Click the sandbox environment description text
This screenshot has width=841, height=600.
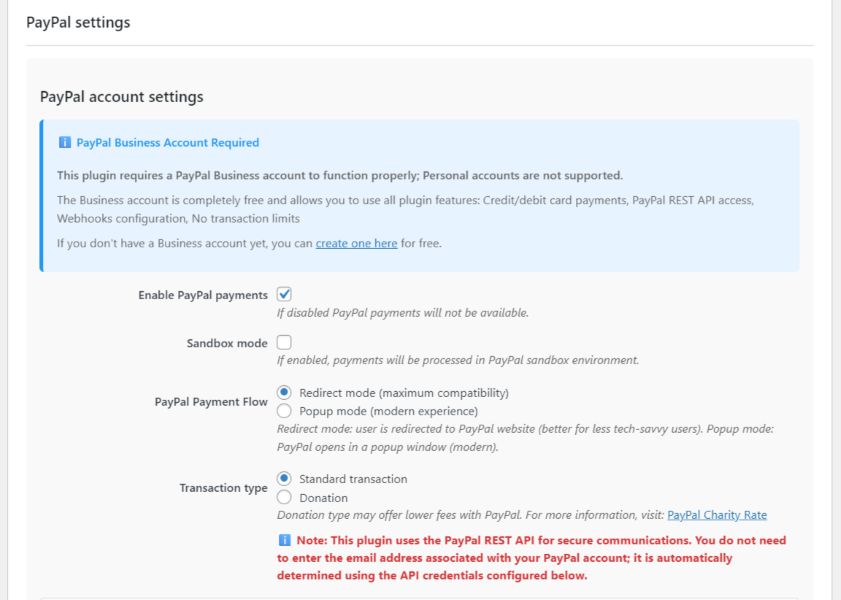[456, 360]
